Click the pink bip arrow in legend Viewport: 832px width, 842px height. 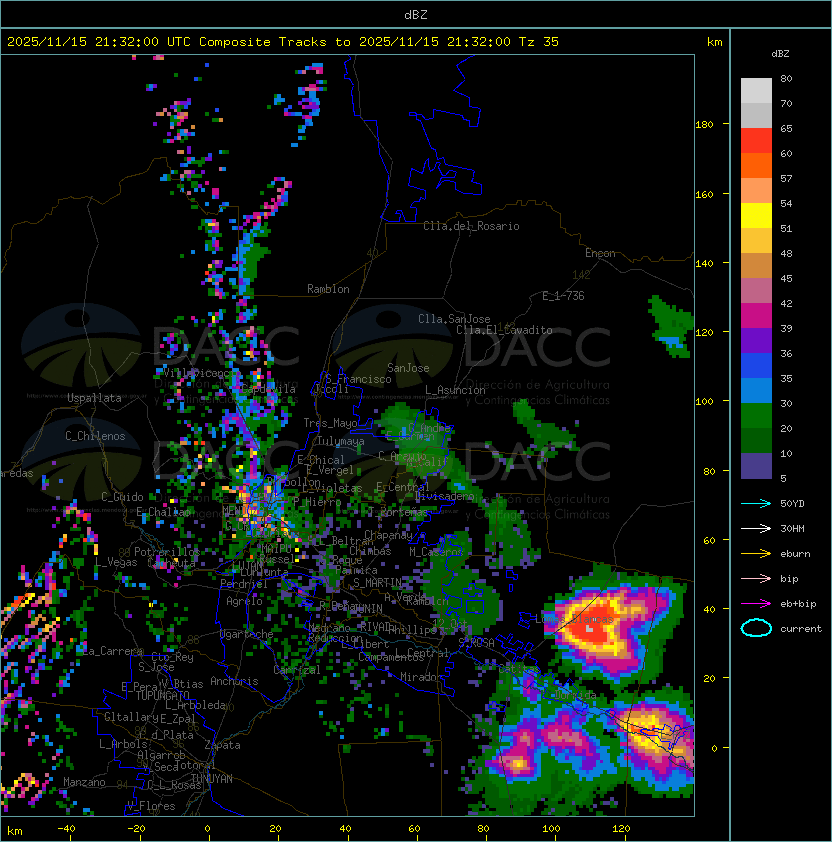[756, 578]
